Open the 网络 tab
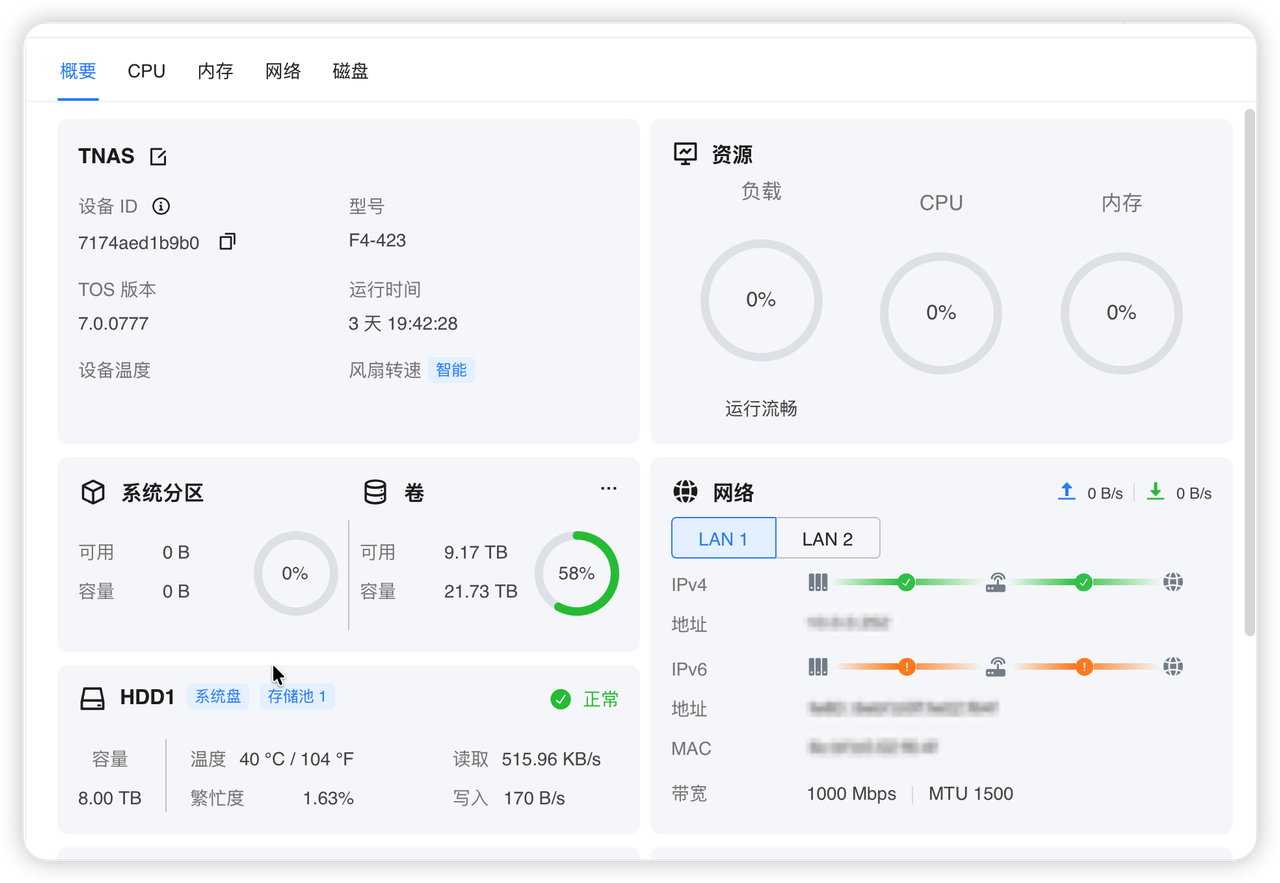Viewport: 1280px width, 883px height. (283, 71)
